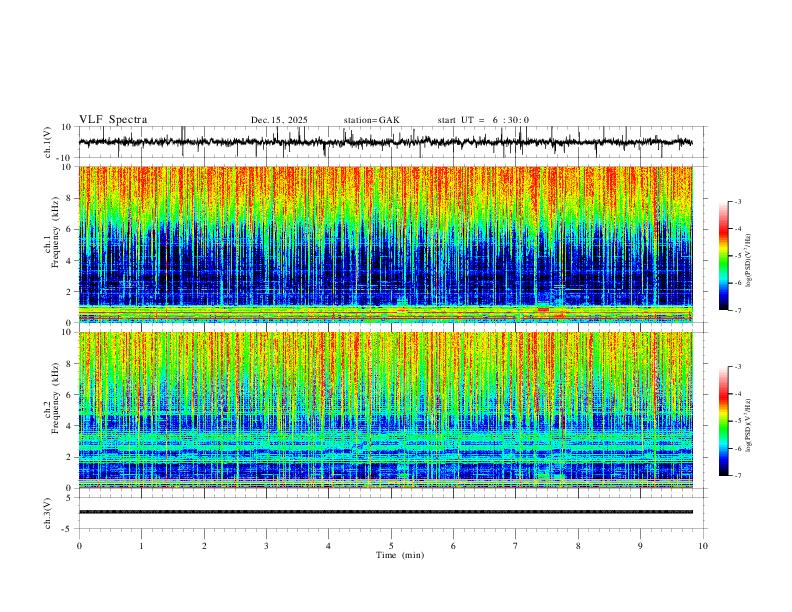This screenshot has height=612, width=792.
Task: Click the date 'Dec. 15, 2025'
Action: coord(279,120)
